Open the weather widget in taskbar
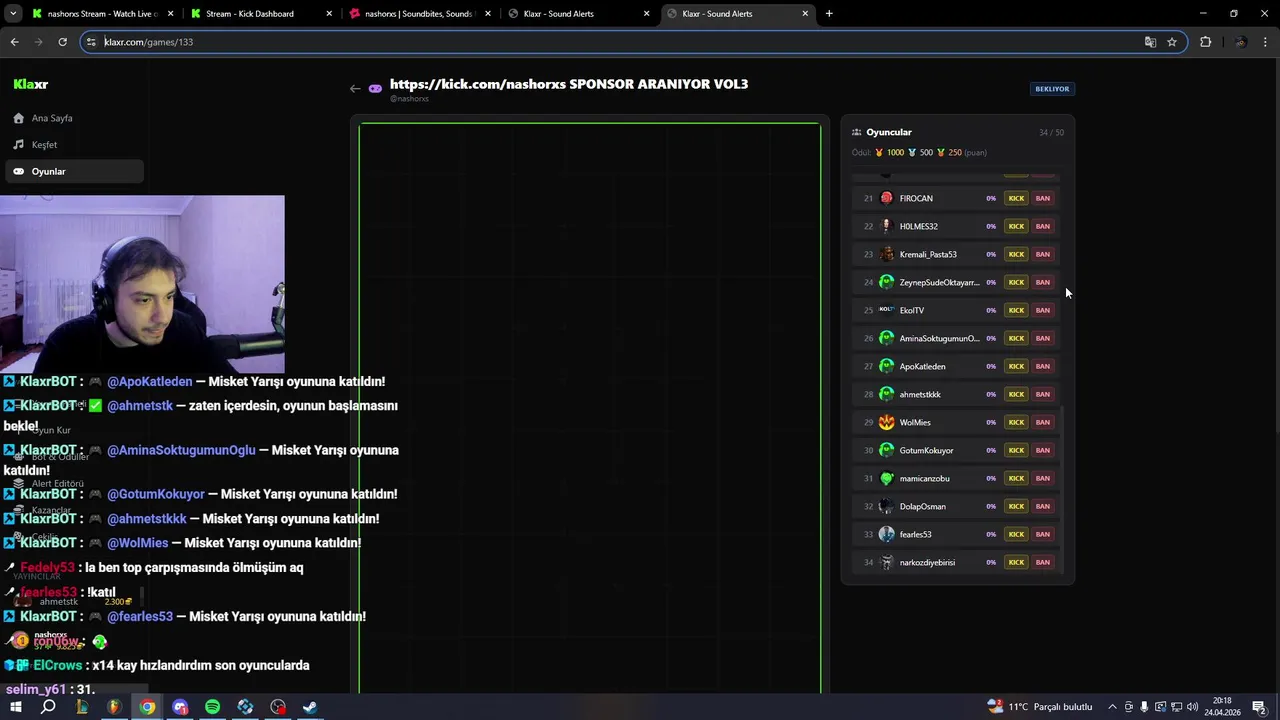The width and height of the screenshot is (1280, 720). [1040, 707]
